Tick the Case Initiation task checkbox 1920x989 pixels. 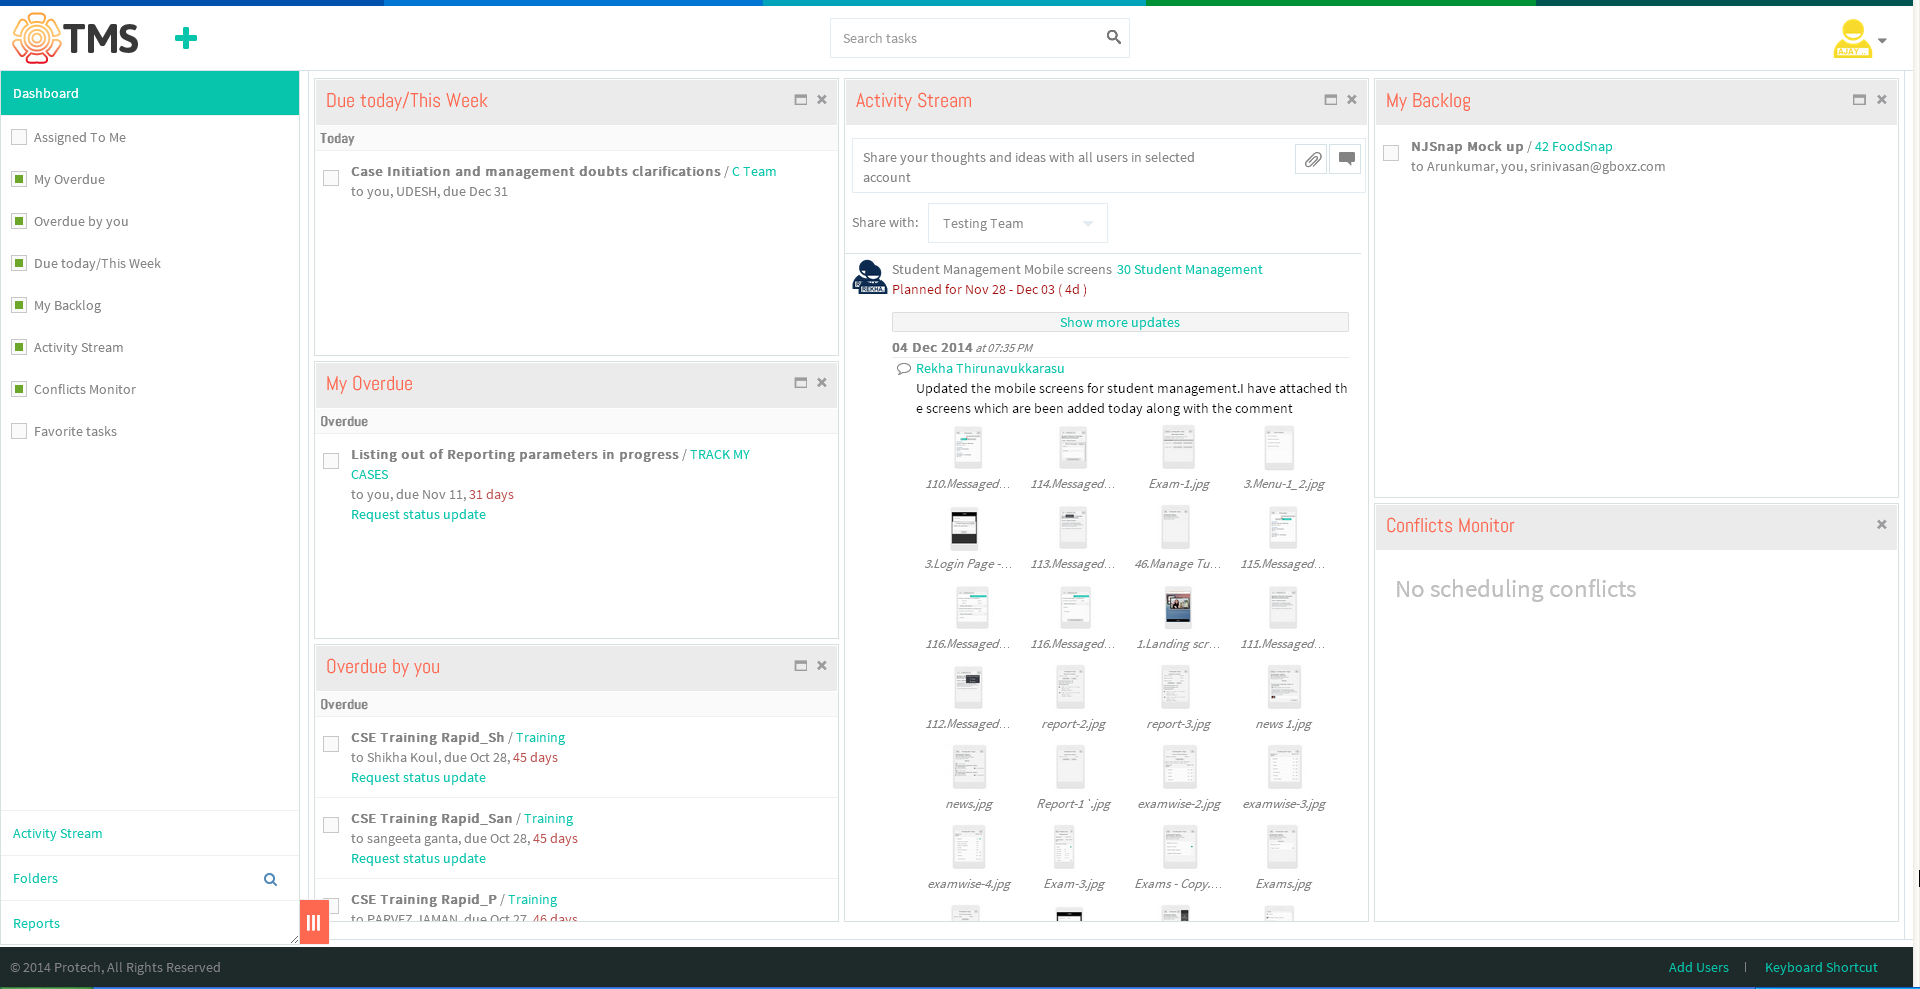[331, 178]
